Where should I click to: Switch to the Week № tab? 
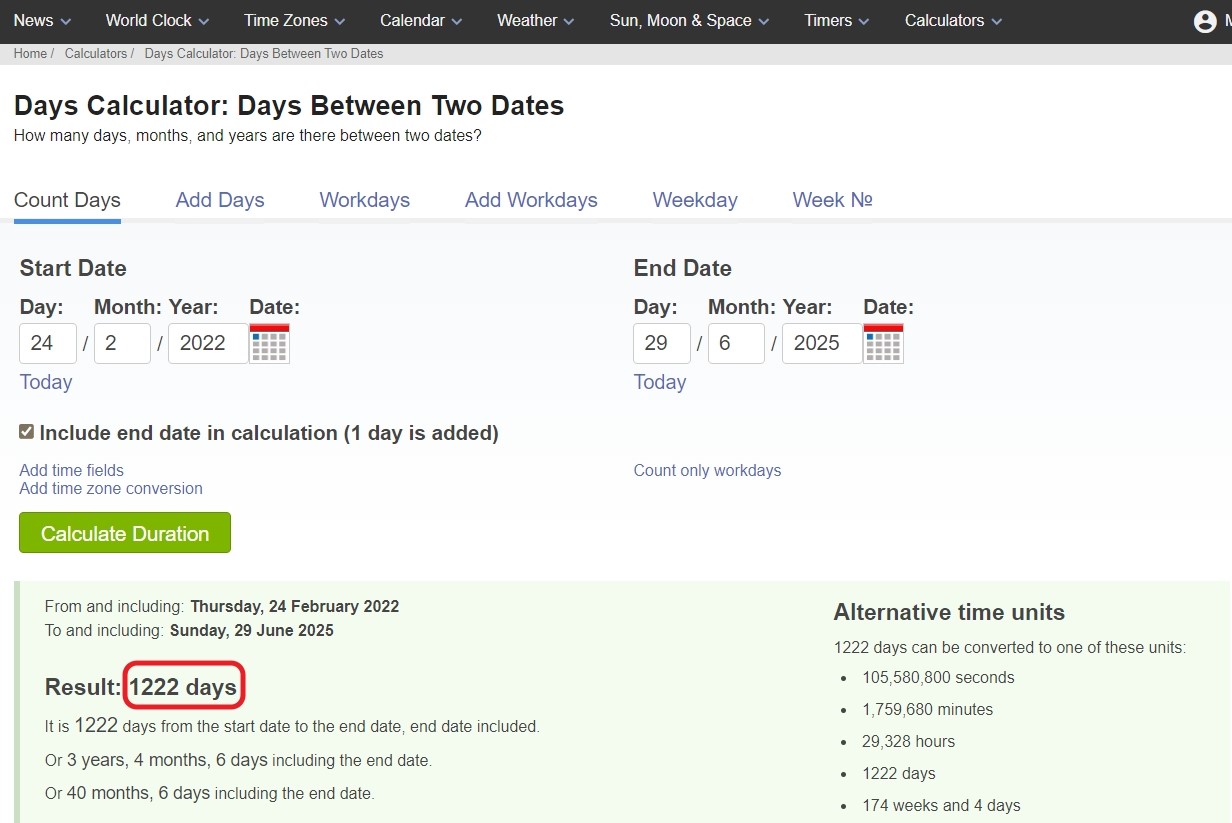point(833,200)
